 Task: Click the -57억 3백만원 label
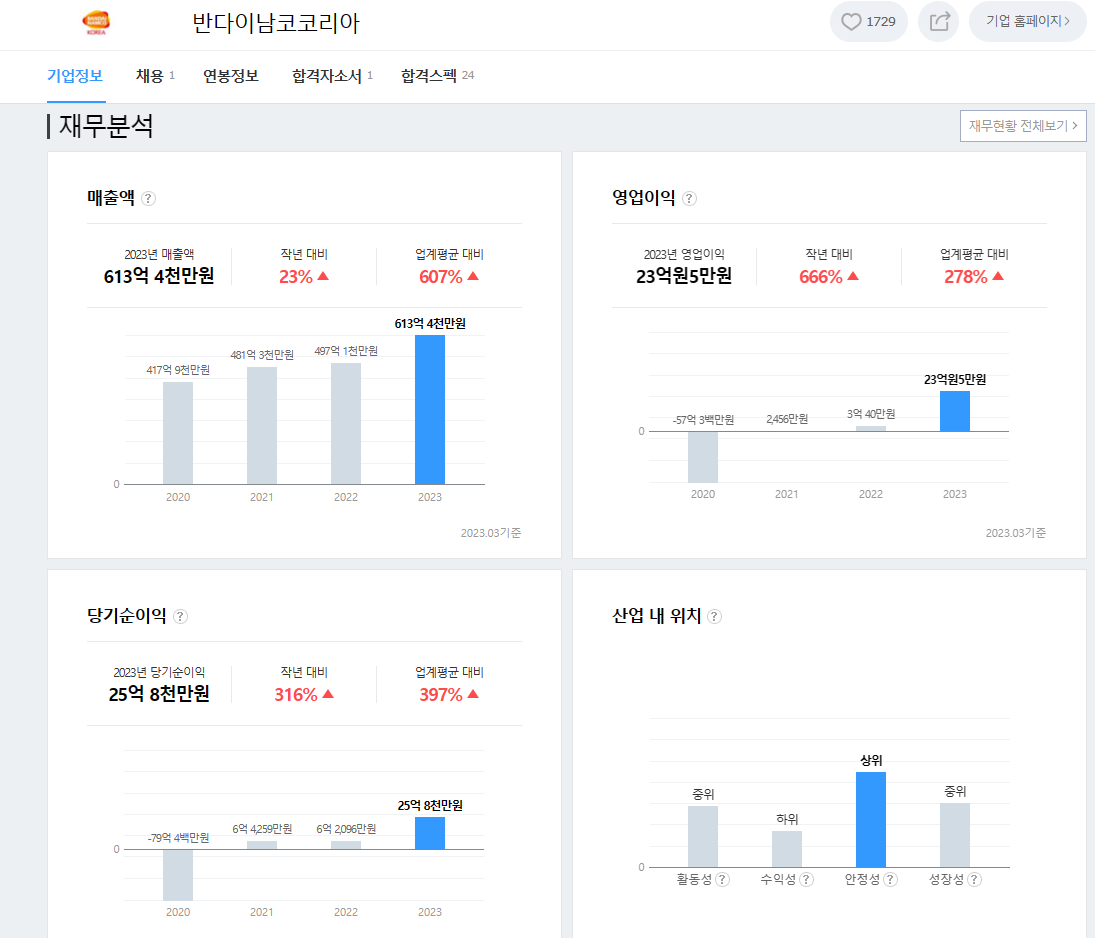(x=703, y=420)
